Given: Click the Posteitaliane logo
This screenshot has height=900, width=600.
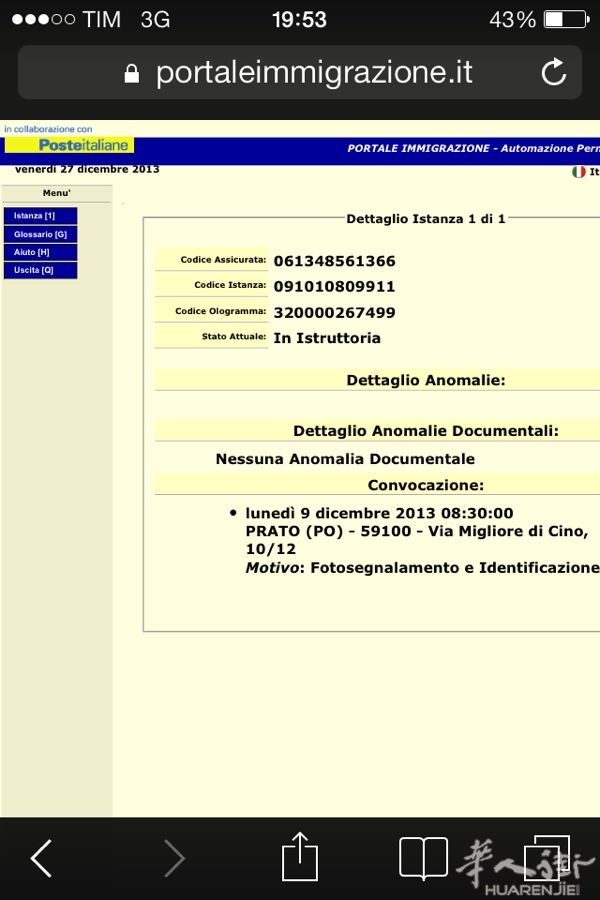Looking at the screenshot, I should pyautogui.click(x=69, y=145).
